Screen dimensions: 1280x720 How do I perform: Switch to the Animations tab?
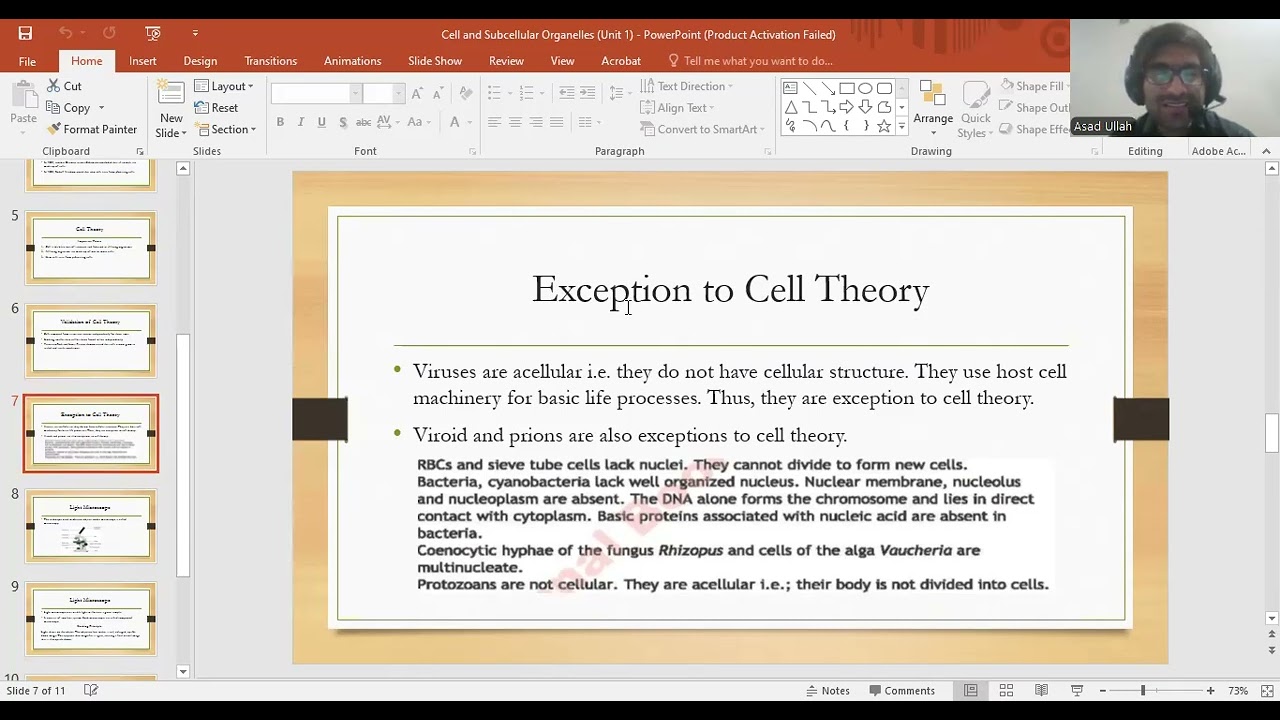[352, 61]
